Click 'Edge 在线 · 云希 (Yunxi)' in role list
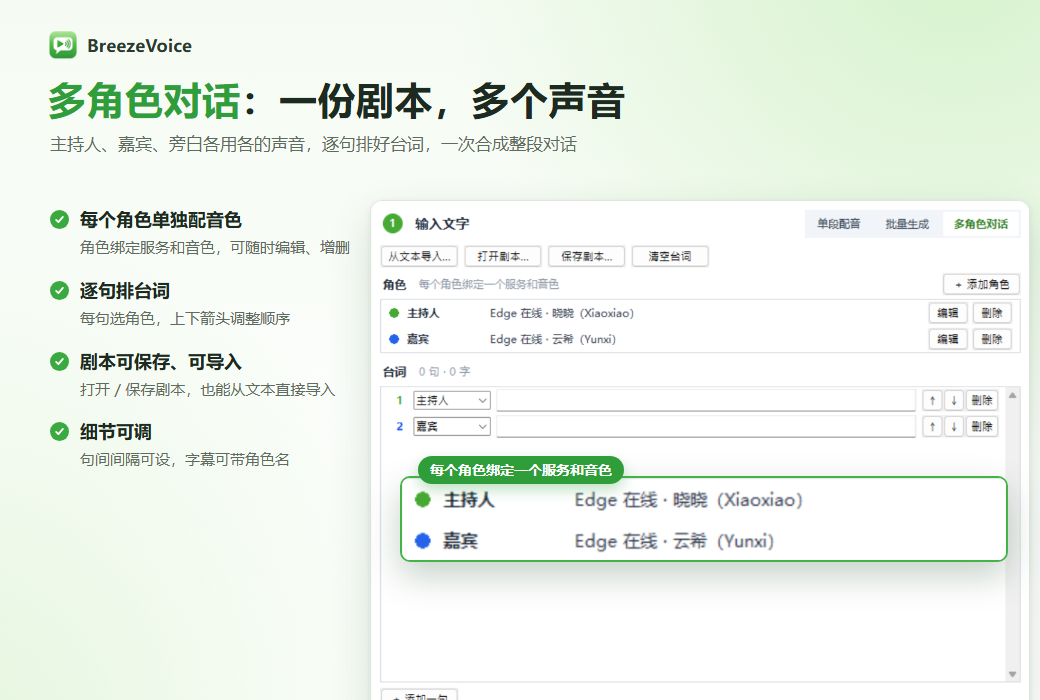 coord(552,339)
